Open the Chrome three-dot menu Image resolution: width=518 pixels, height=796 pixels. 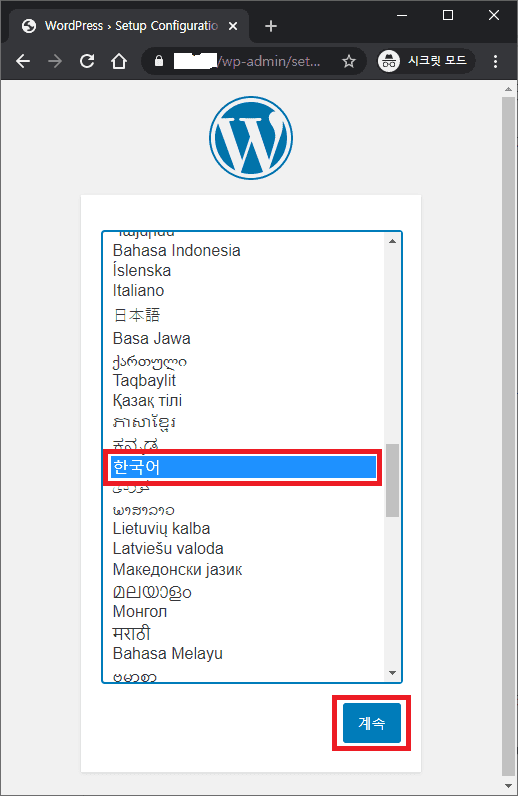click(x=495, y=61)
